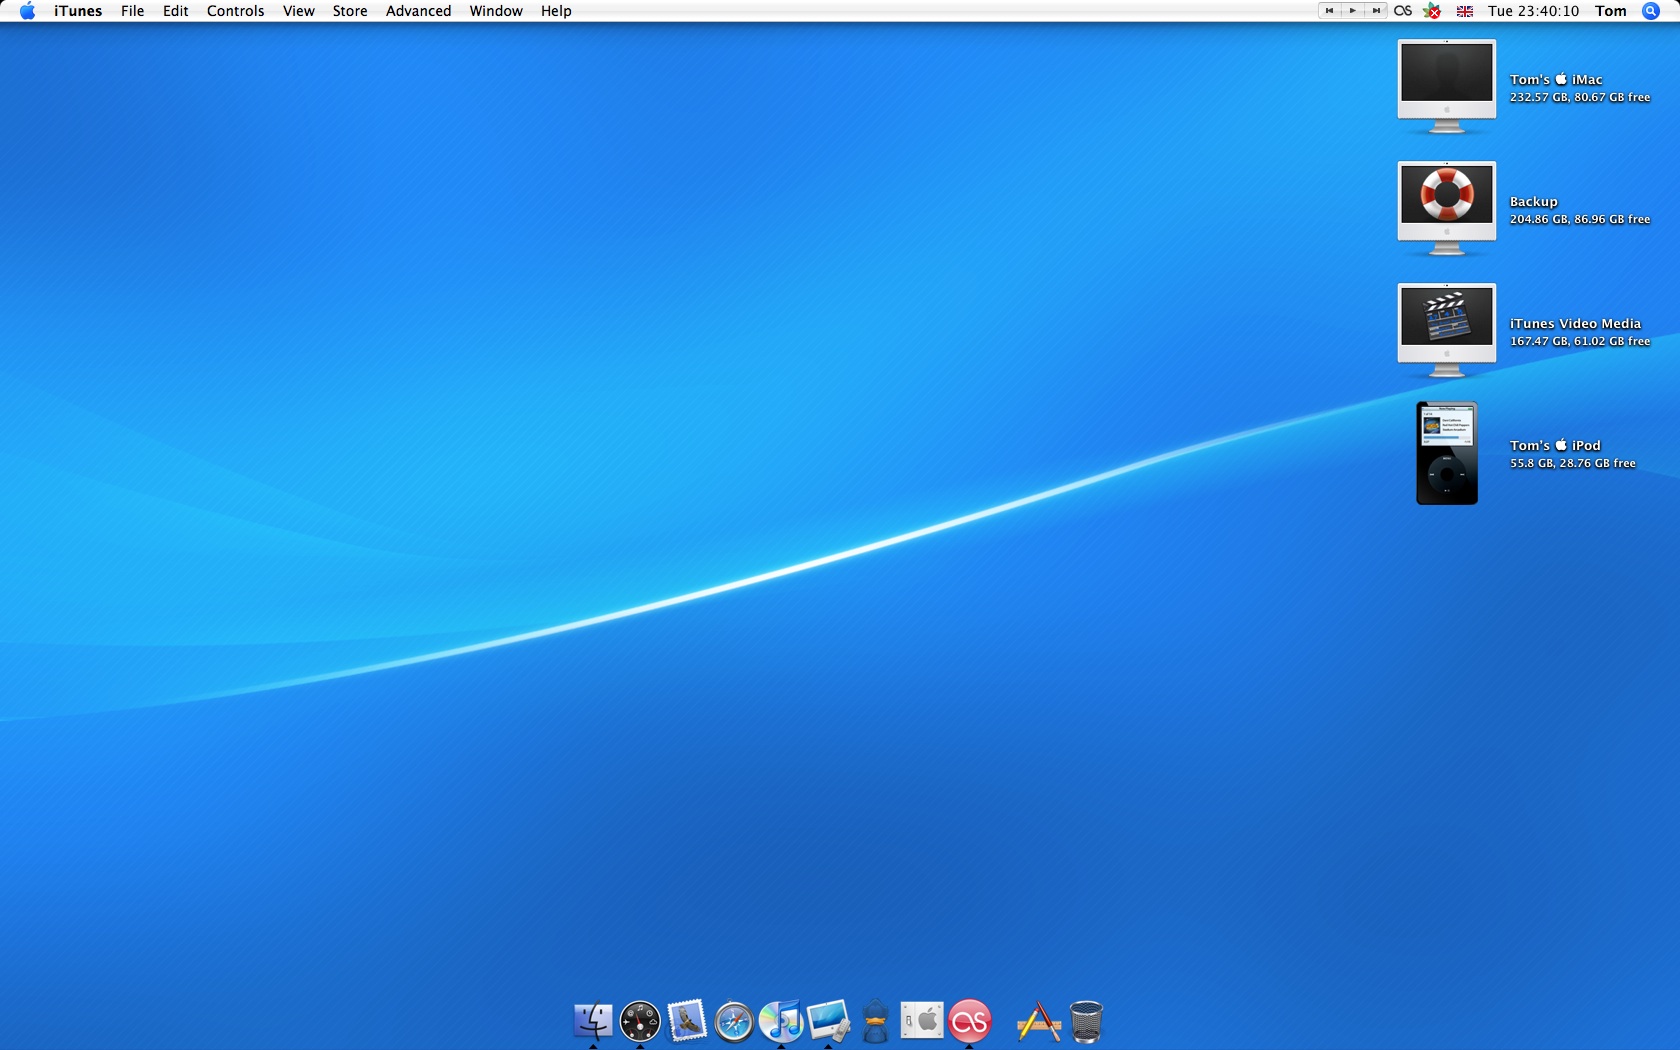This screenshot has width=1680, height=1050.
Task: Click the Tom's iPod label
Action: [x=1555, y=446]
